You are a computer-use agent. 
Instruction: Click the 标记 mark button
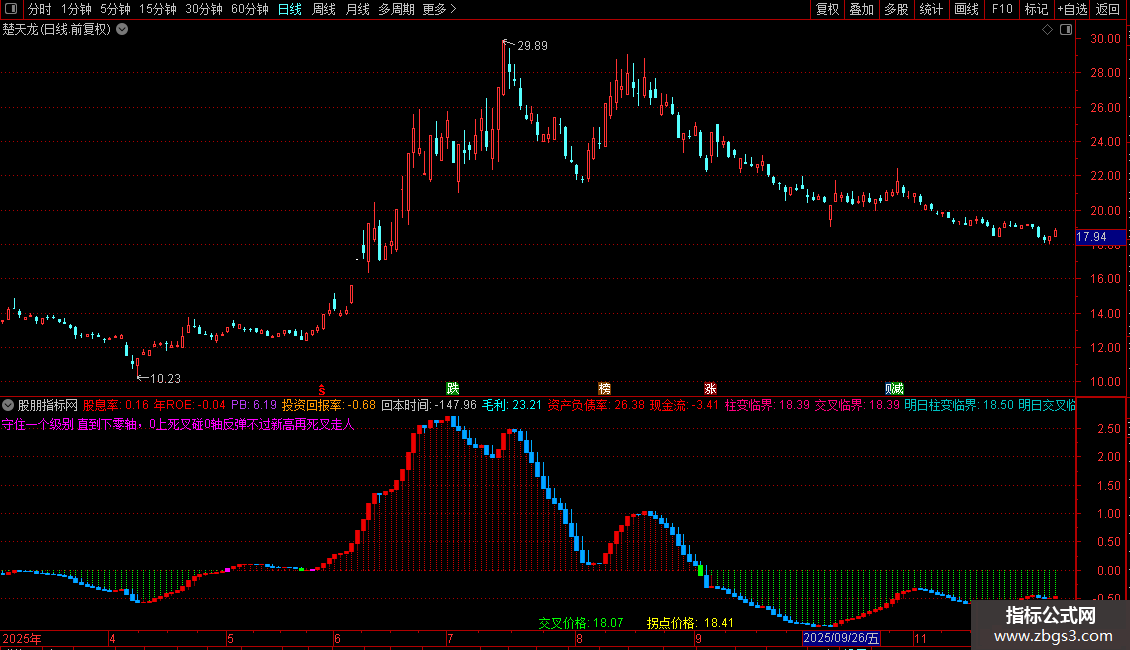(1036, 9)
